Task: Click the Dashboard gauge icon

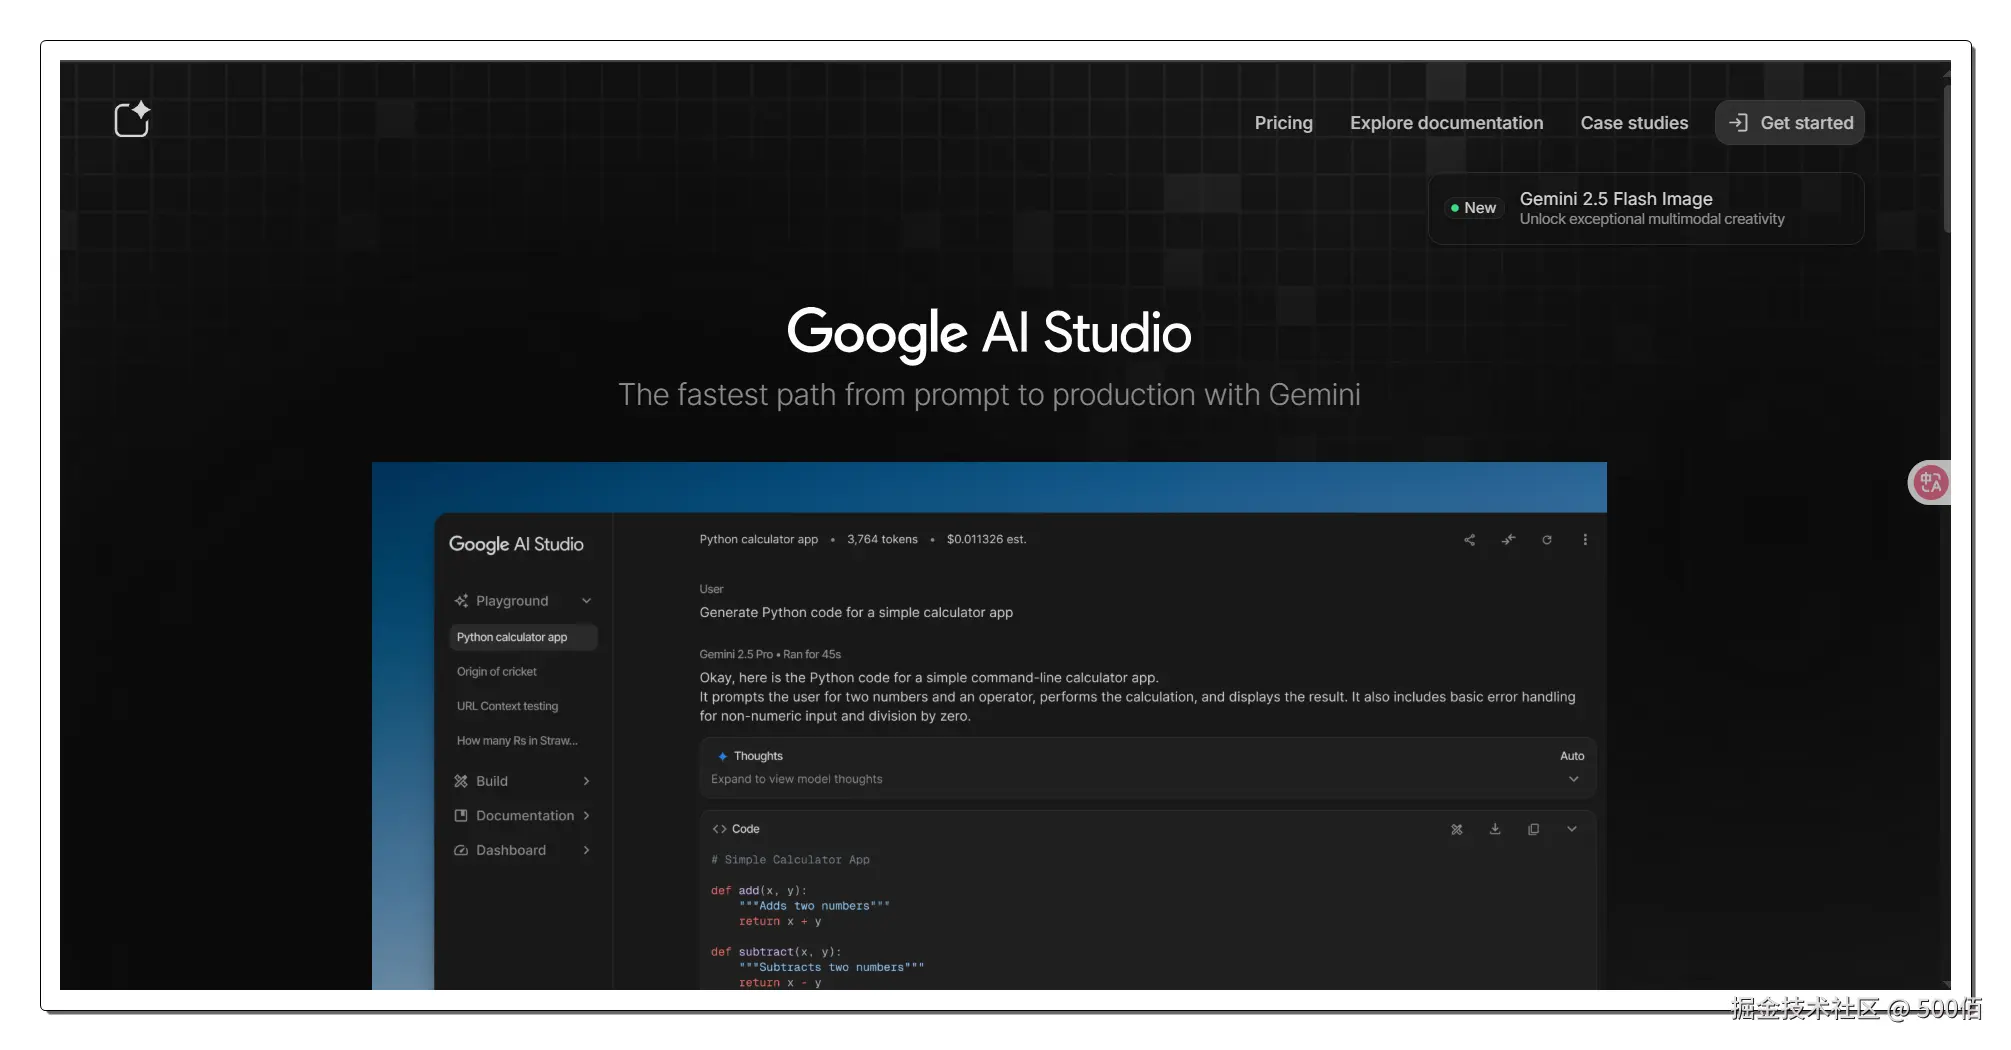Action: 461,850
